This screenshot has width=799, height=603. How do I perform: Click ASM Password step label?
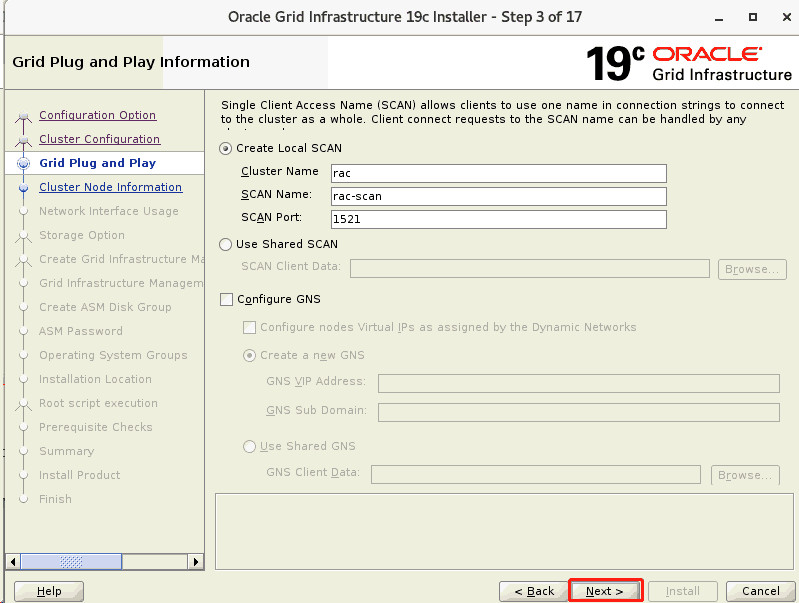click(81, 331)
